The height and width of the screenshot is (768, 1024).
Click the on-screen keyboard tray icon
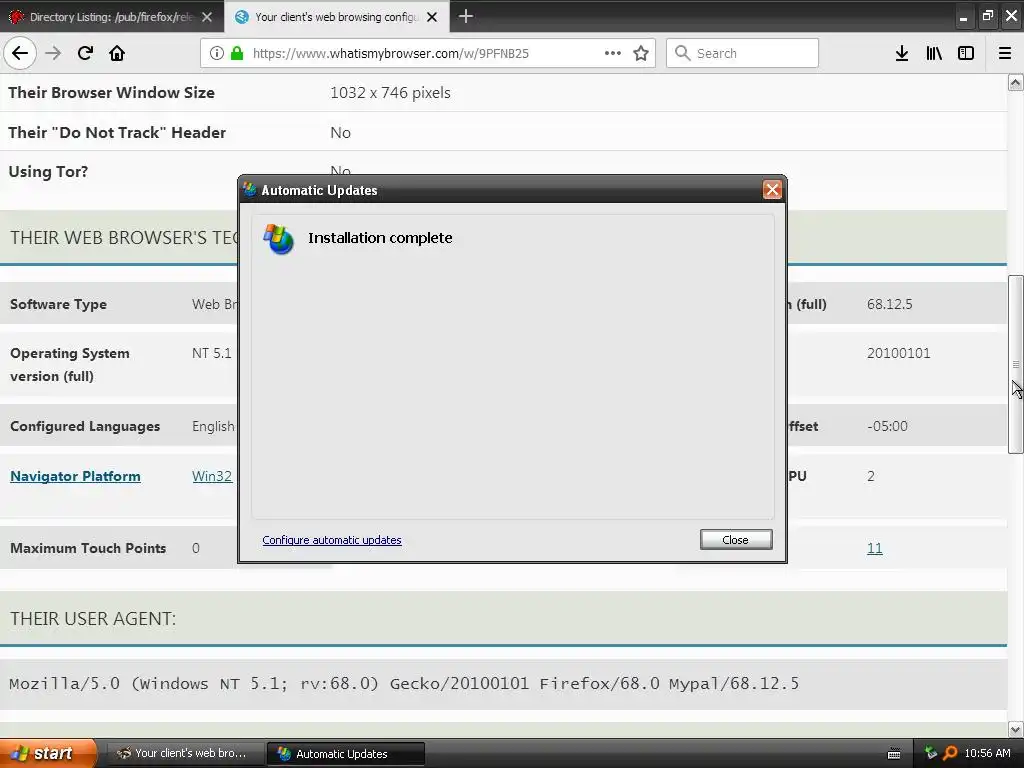(x=894, y=754)
